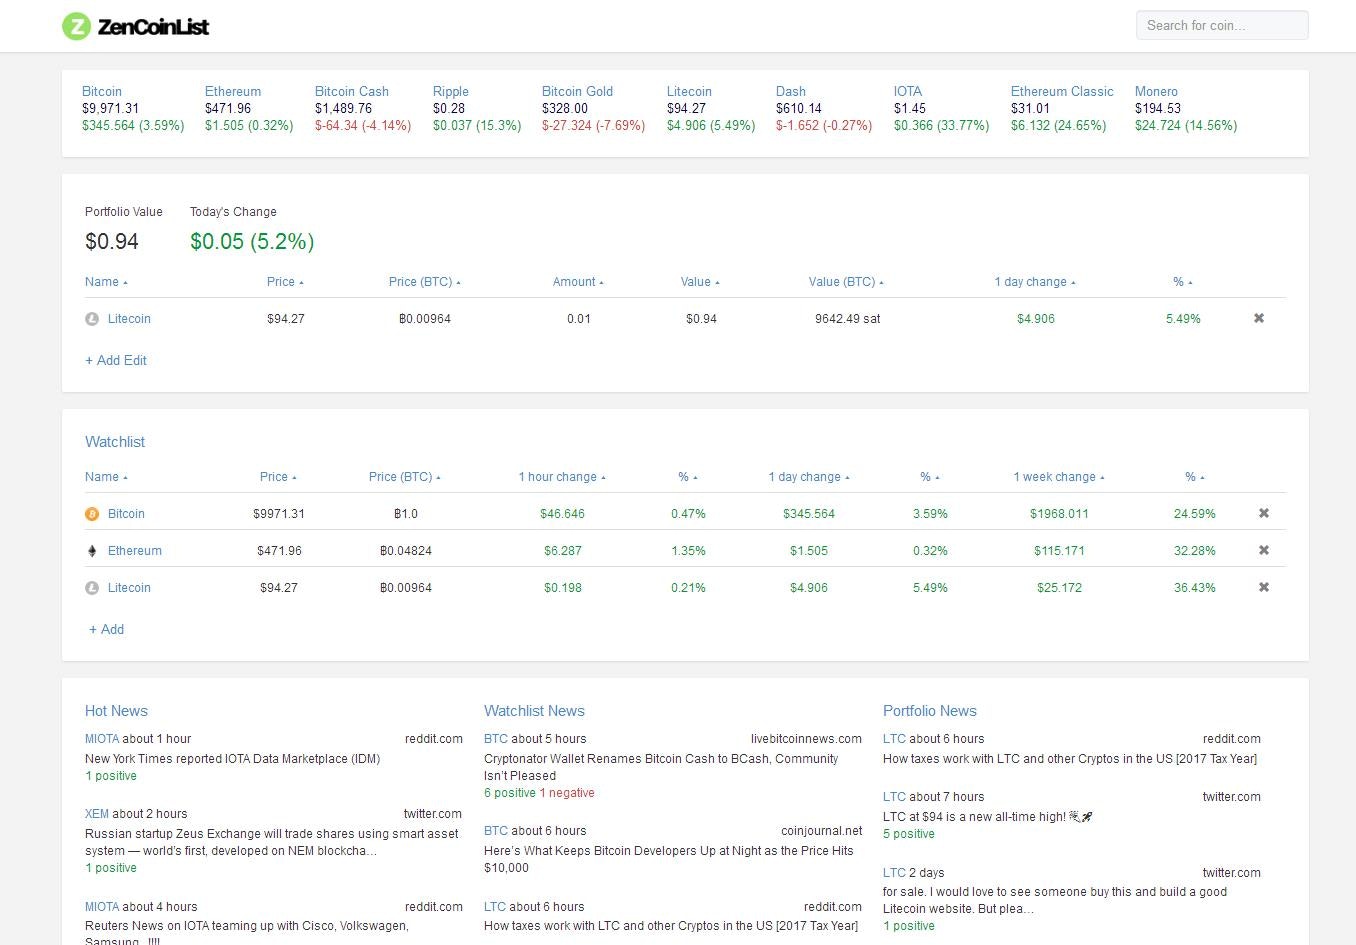The height and width of the screenshot is (945, 1356).
Task: Open IOTA ticker link
Action: point(908,91)
